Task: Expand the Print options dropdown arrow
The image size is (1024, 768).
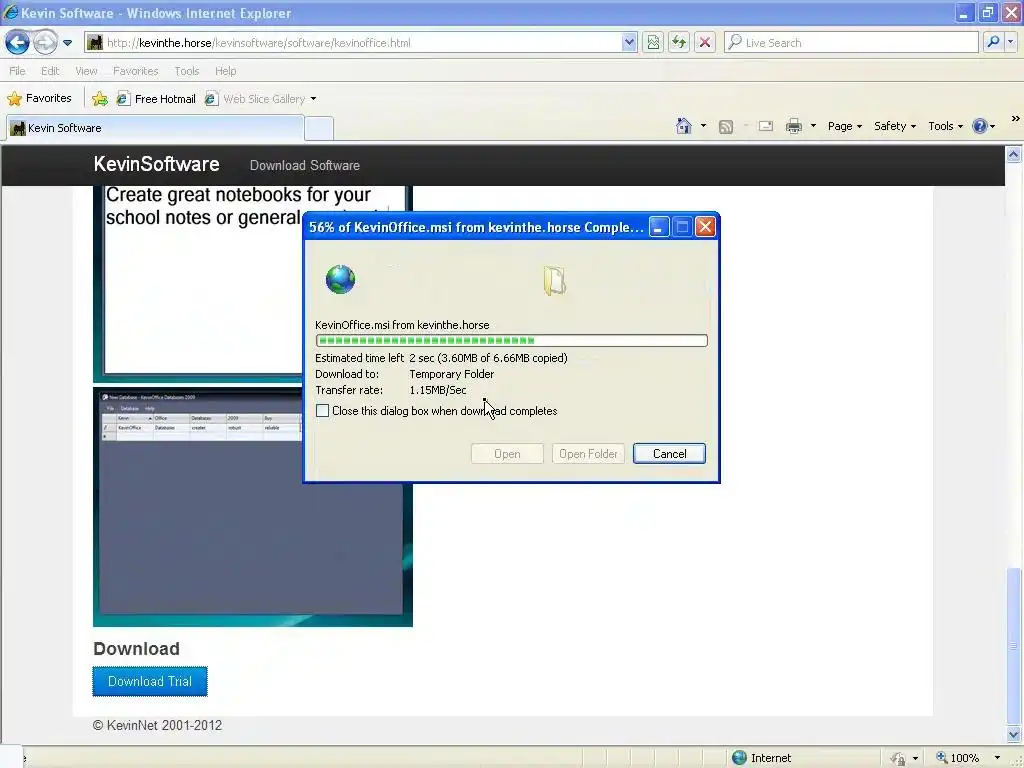Action: point(813,126)
